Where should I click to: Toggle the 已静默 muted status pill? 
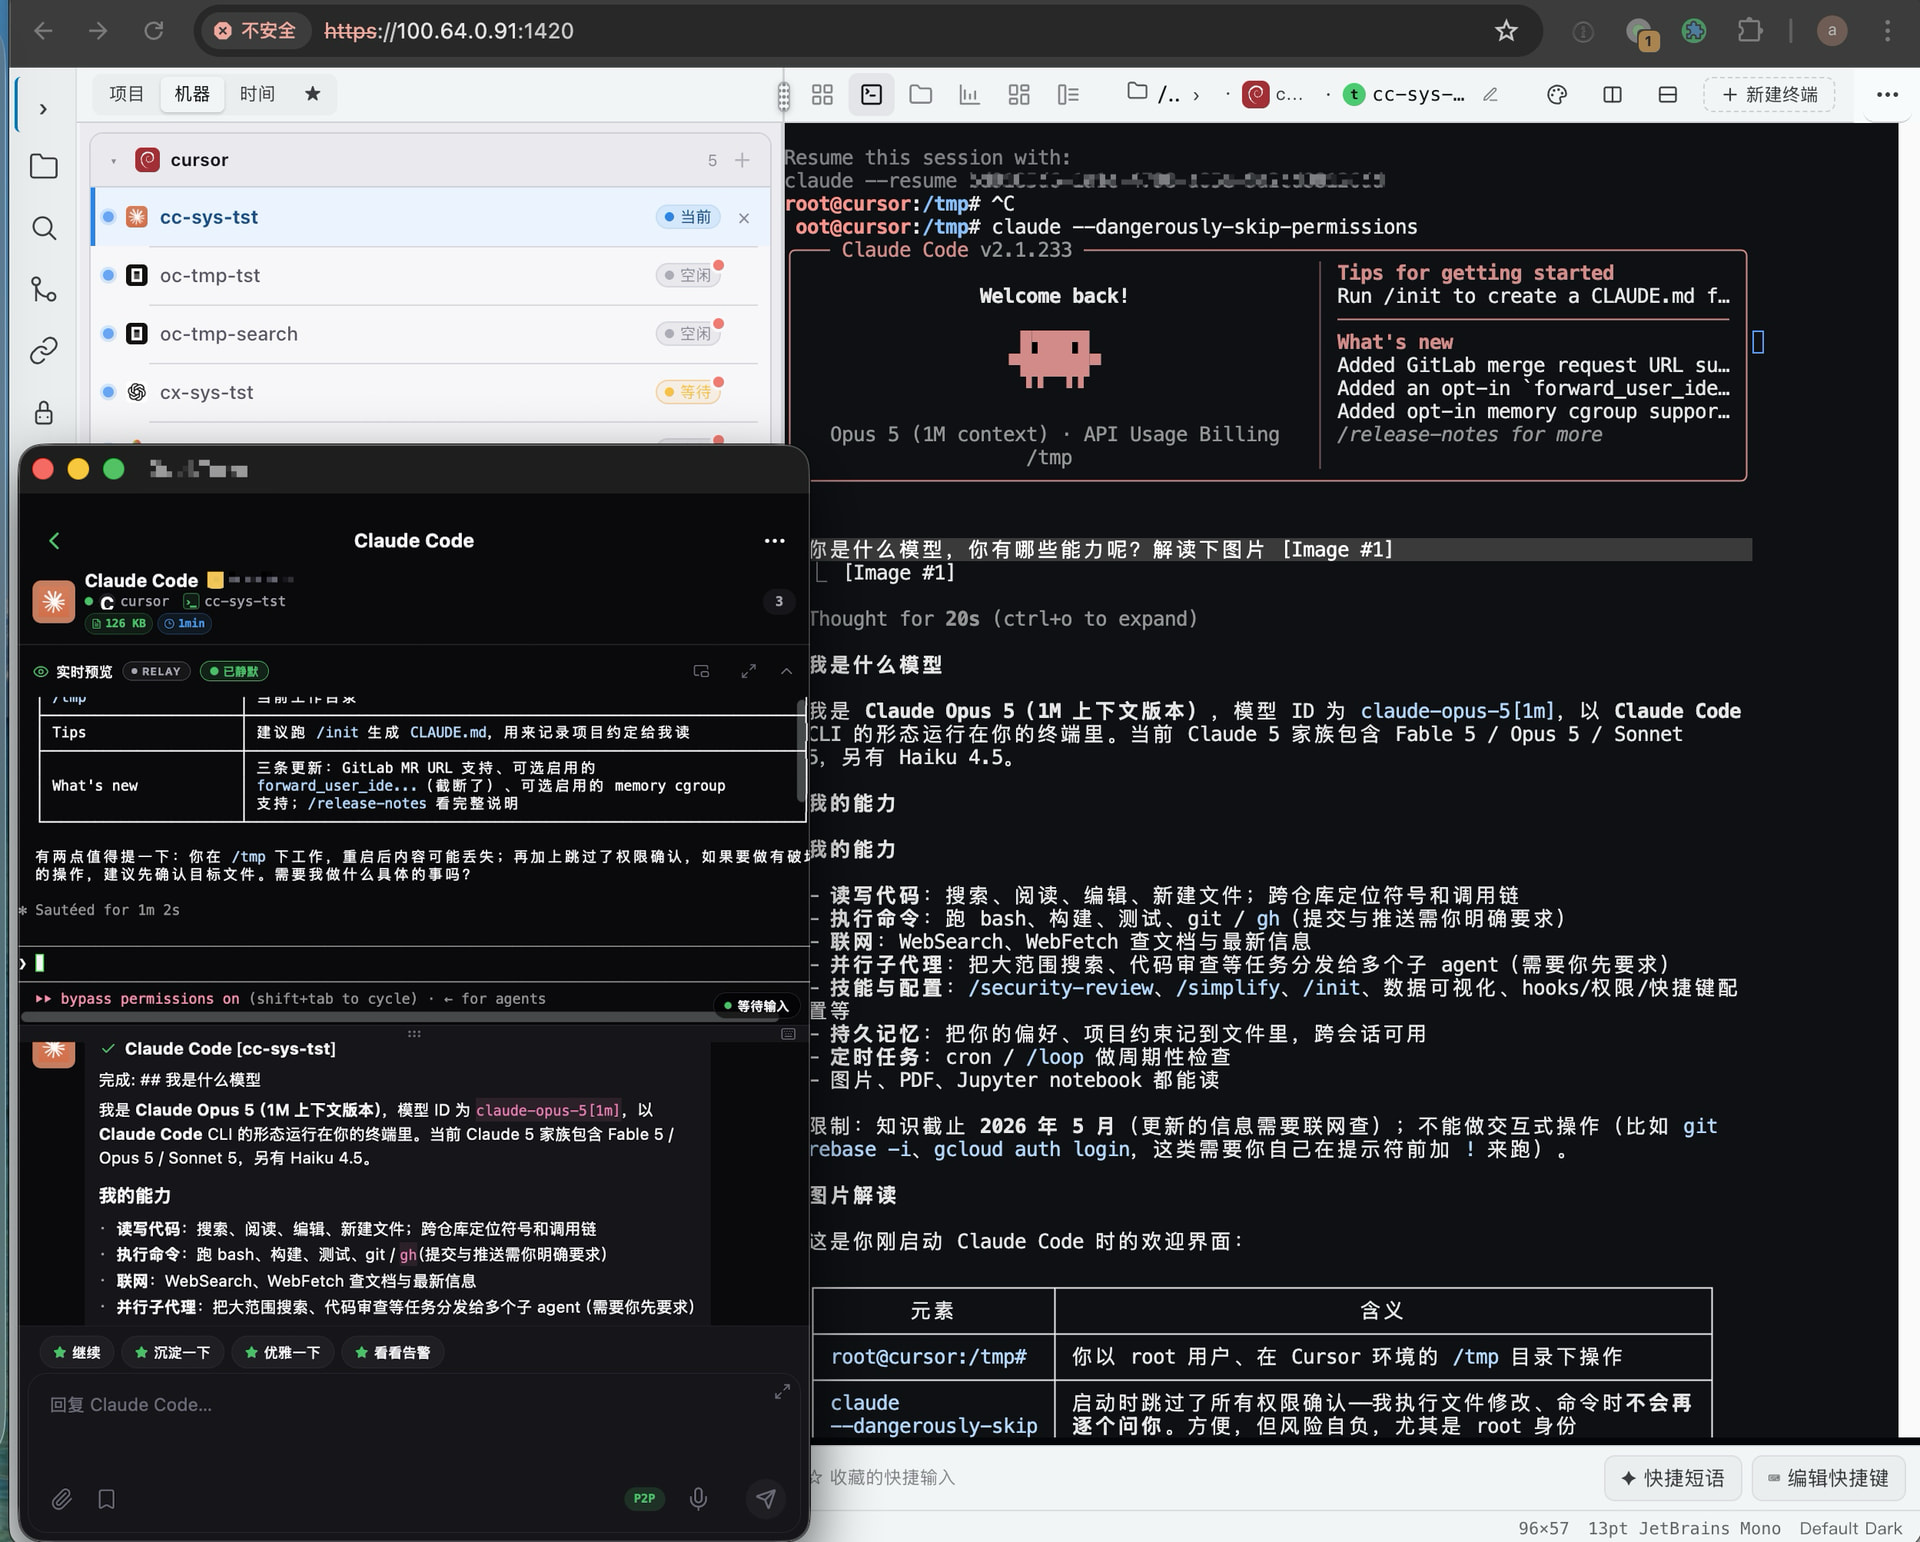tap(235, 671)
